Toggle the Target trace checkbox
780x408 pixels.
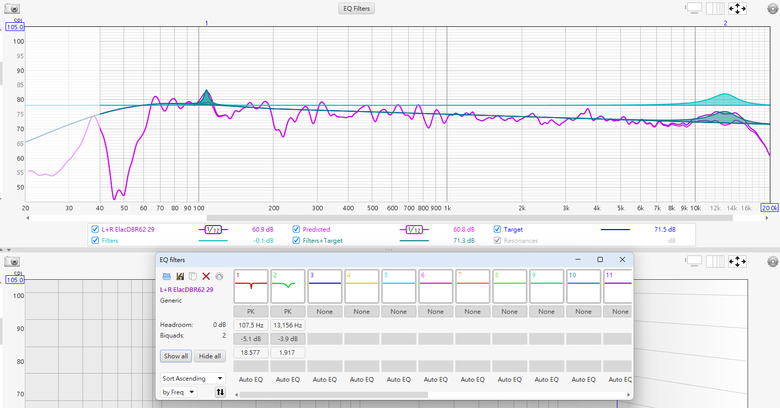tap(497, 229)
